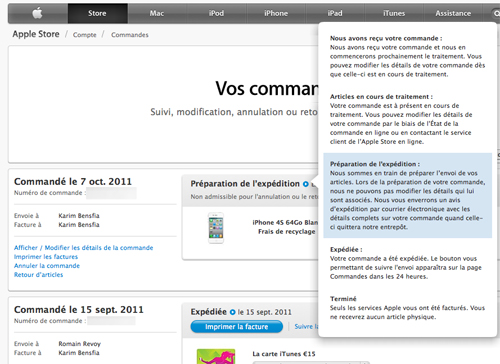Click 'Terminé' heading in popup

click(343, 299)
